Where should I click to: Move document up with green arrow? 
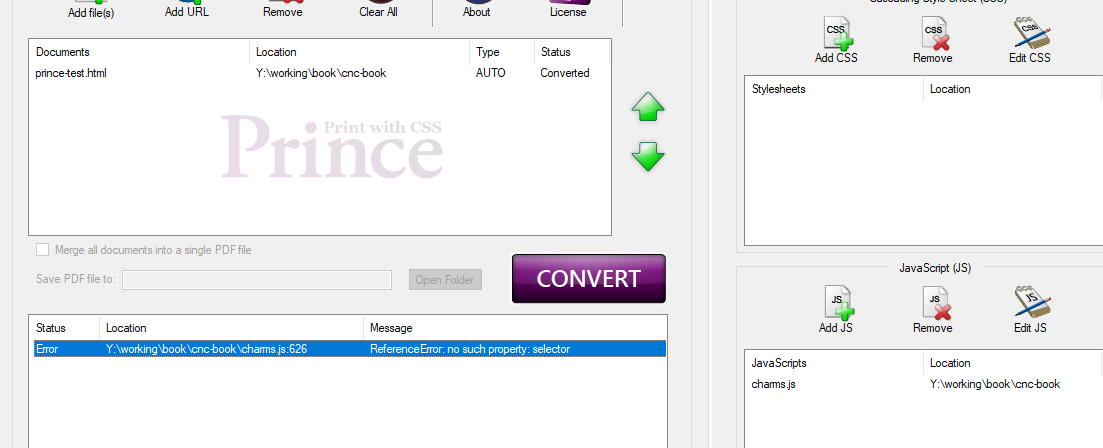pos(648,108)
